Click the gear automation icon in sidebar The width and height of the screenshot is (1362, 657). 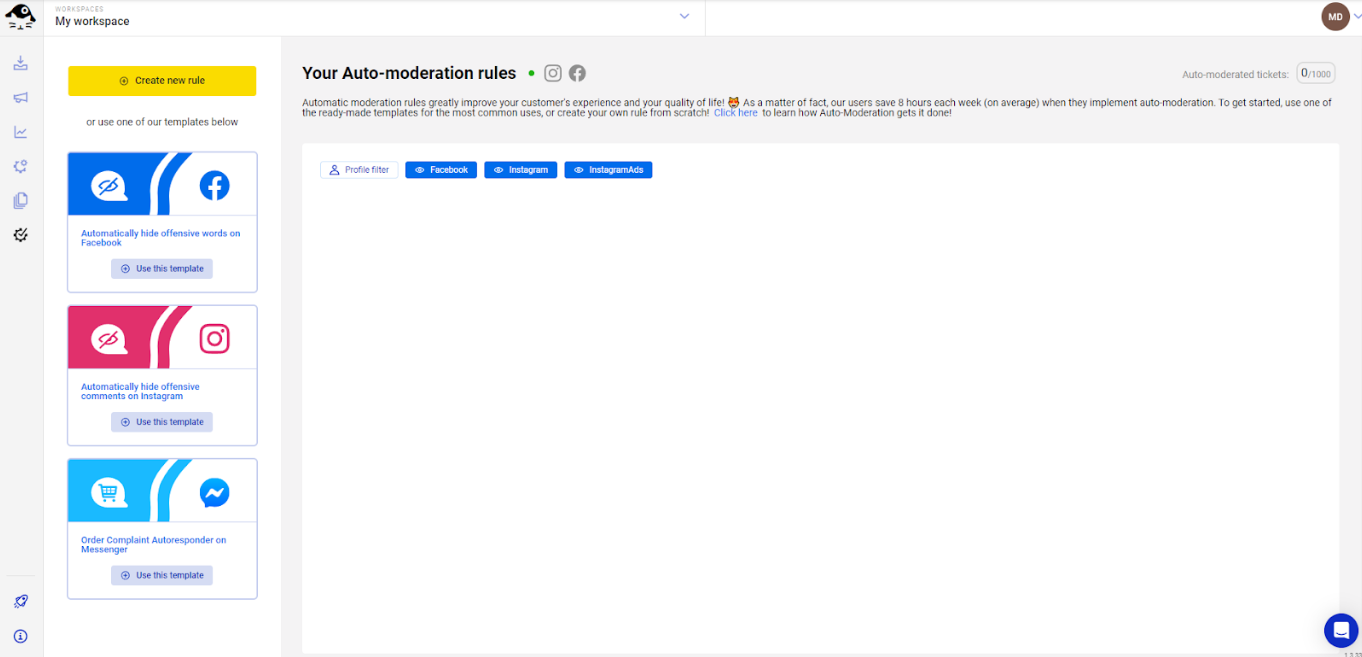[x=21, y=167]
